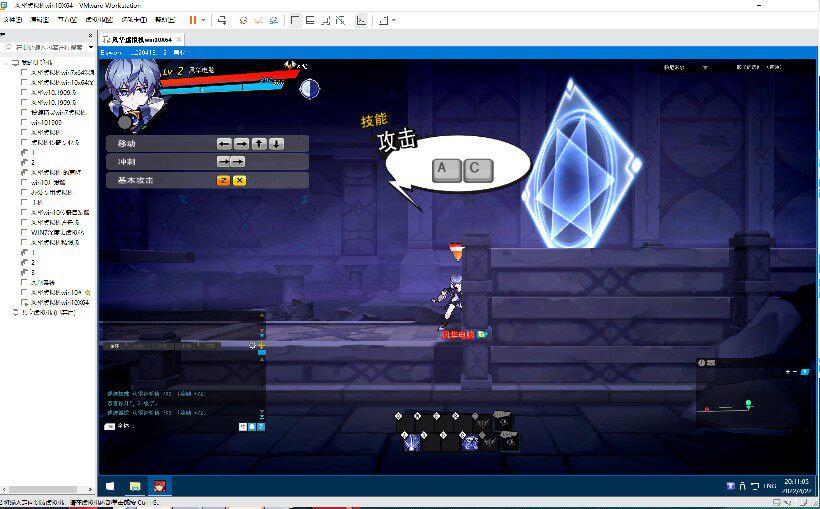Open the game channel dropdown at top right
This screenshot has width=820, height=509.
coord(705,68)
